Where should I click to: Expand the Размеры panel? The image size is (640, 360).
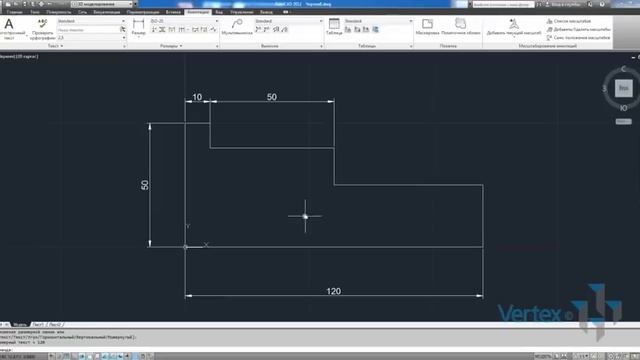tap(171, 46)
